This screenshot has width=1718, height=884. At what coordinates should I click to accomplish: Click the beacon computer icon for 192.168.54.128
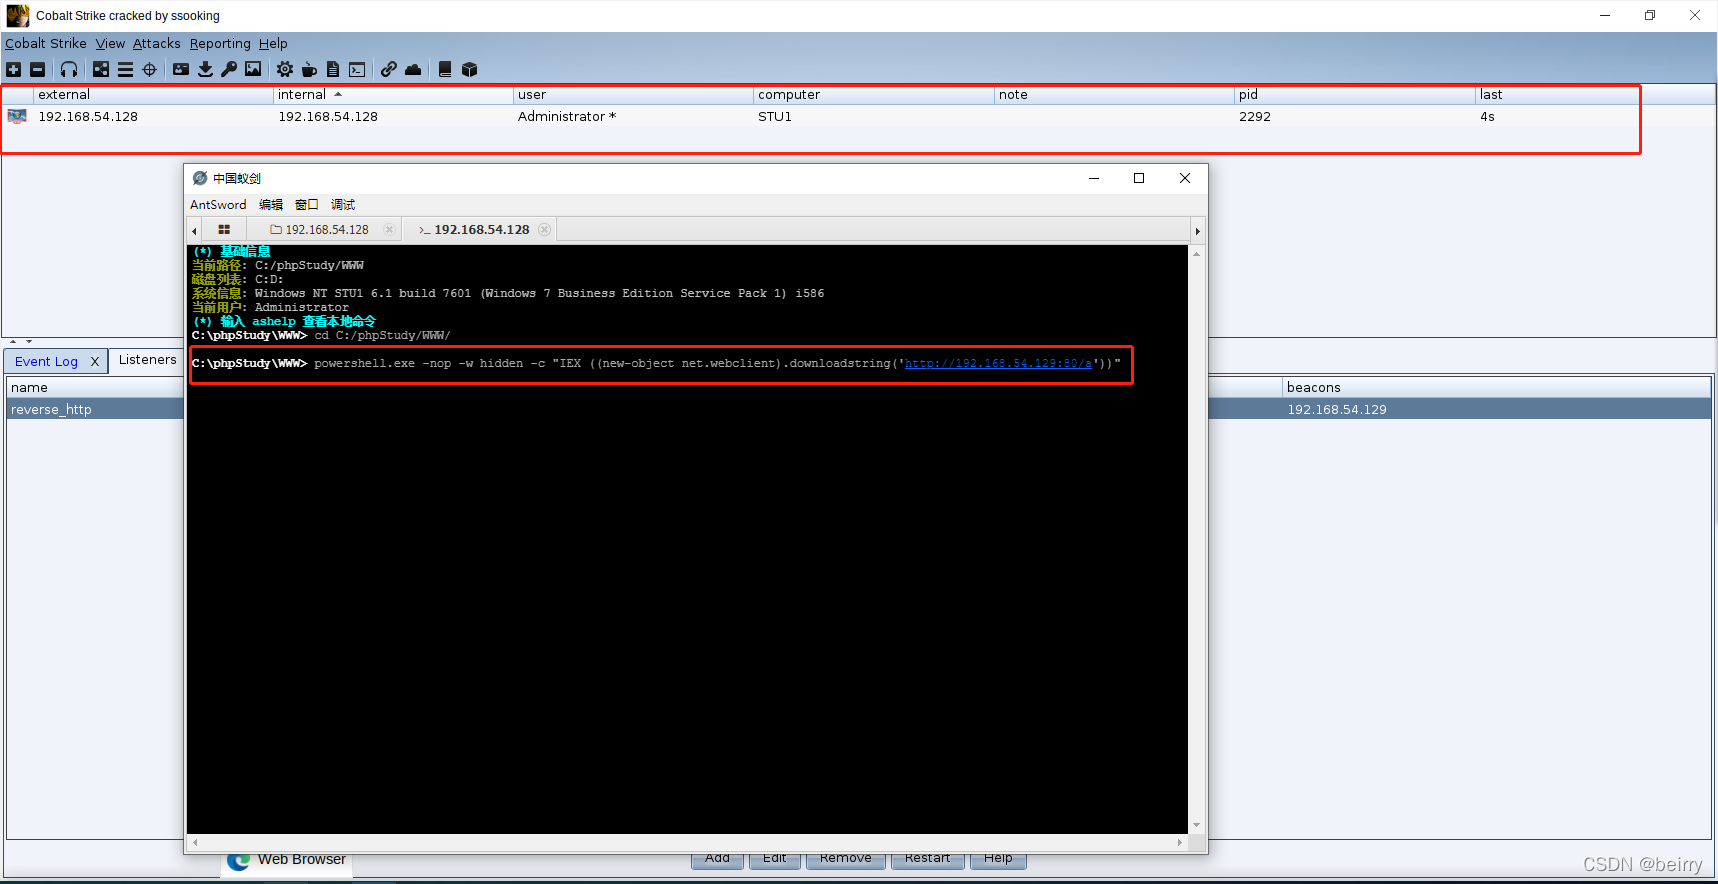tap(17, 117)
